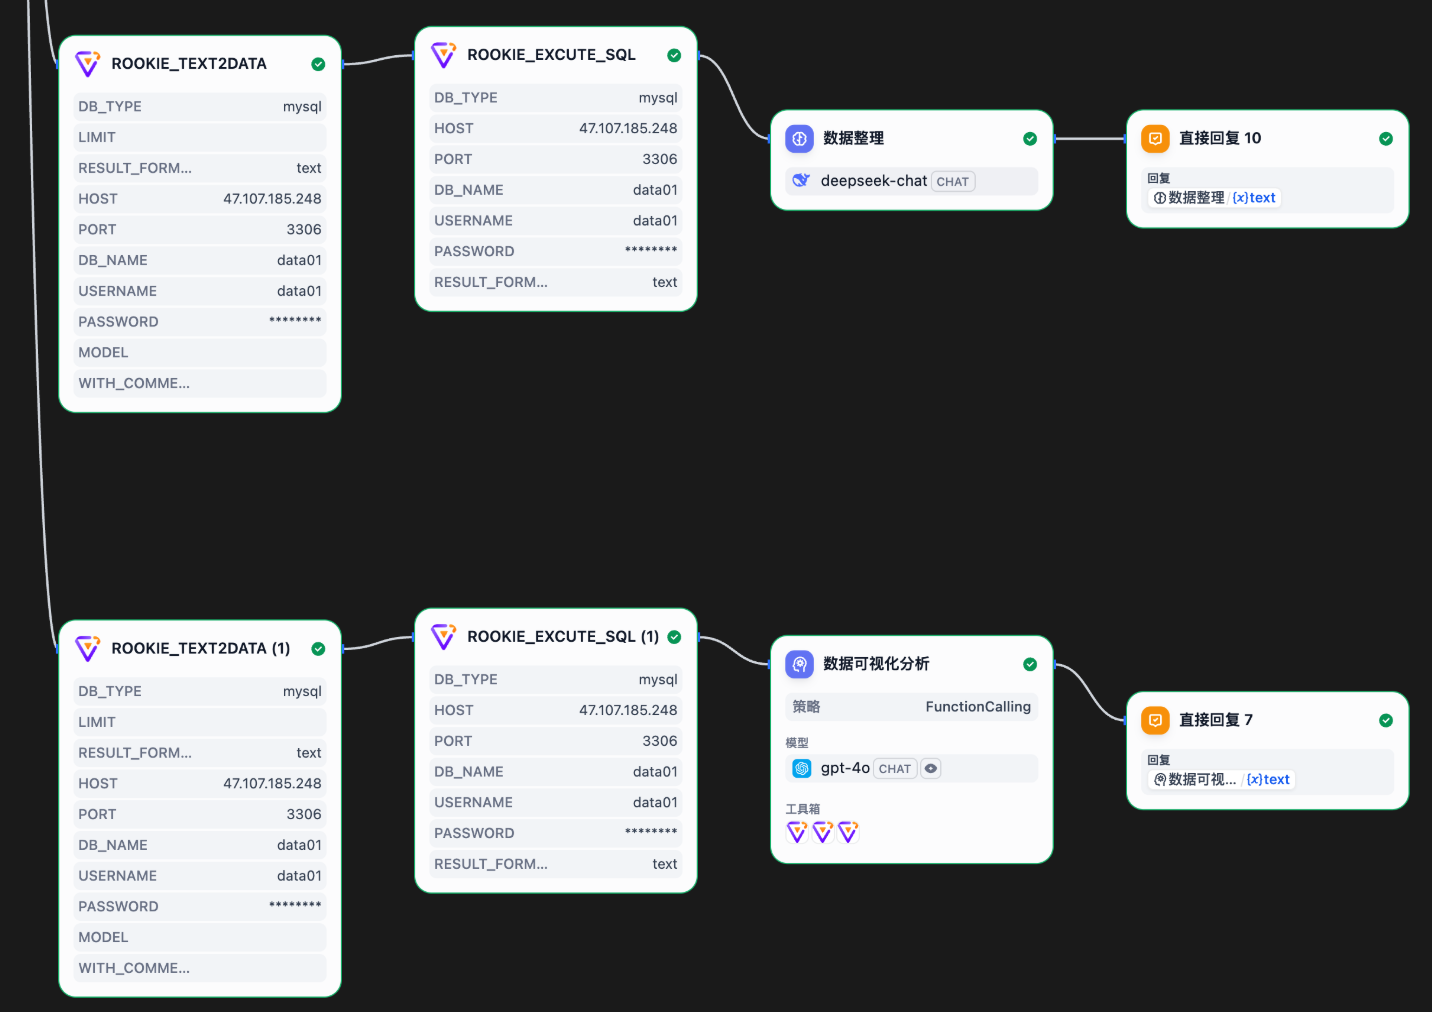1432x1012 pixels.
Task: Click the middle tool icon under 工具箱
Action: point(823,832)
